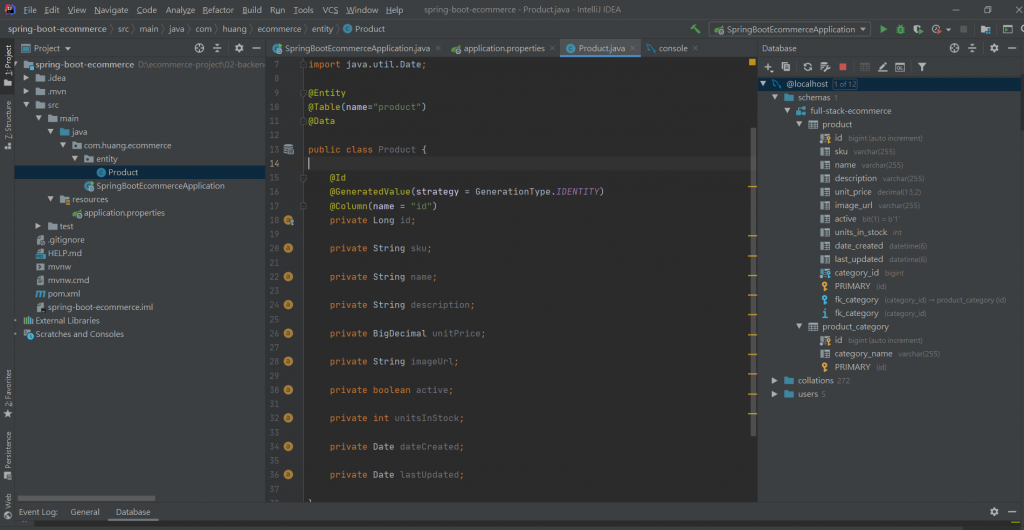Run SpringBootEcommerceApplication with green play icon
Image resolution: width=1024 pixels, height=530 pixels.
click(883, 29)
